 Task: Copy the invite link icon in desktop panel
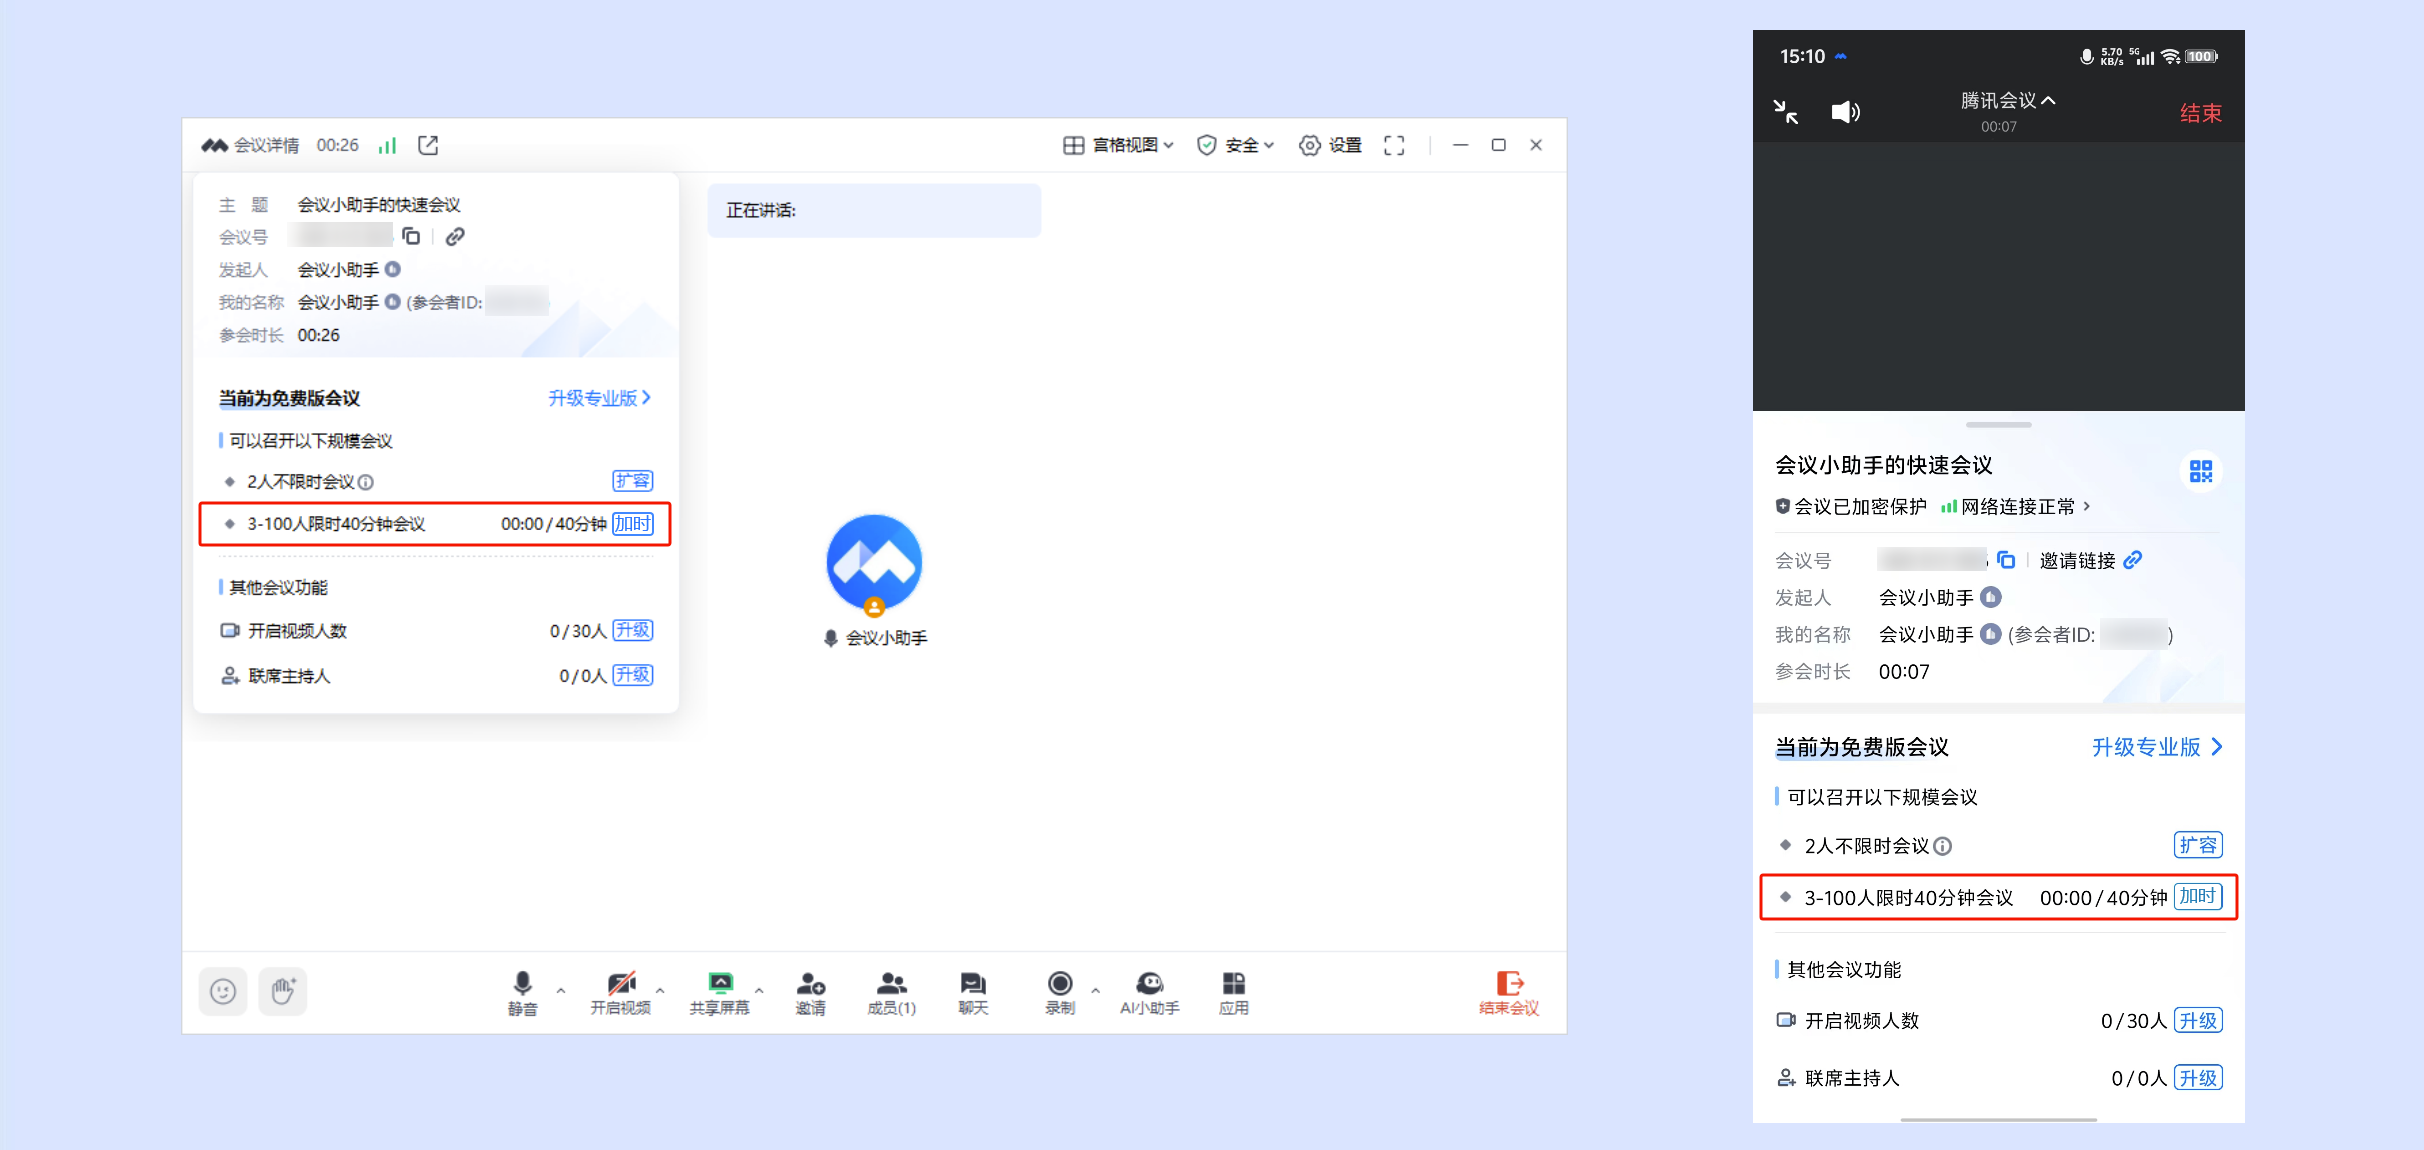(x=455, y=236)
